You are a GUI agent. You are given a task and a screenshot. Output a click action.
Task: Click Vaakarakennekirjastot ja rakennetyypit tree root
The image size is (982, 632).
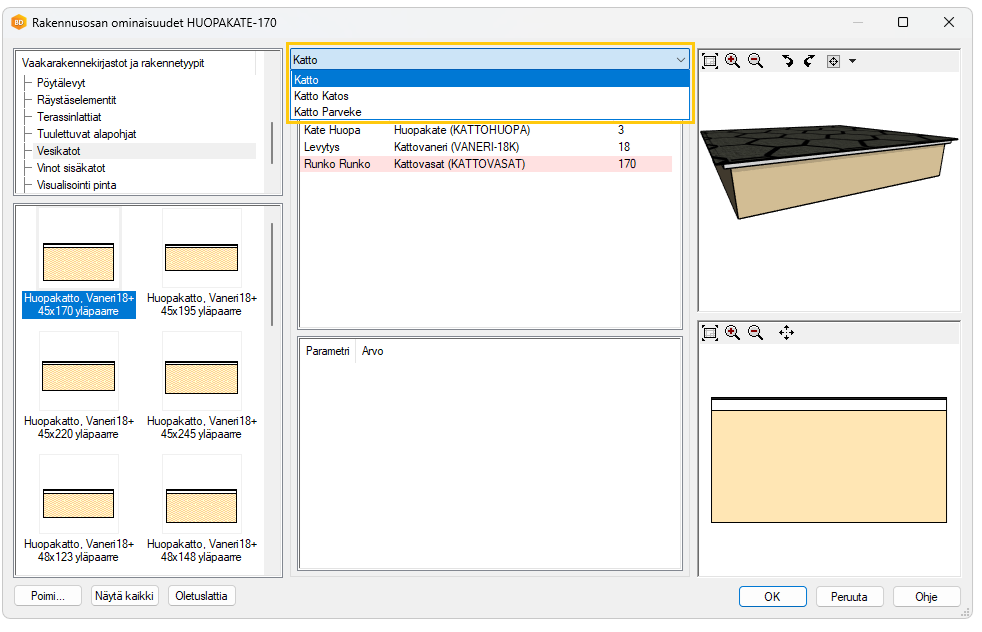[x=113, y=63]
